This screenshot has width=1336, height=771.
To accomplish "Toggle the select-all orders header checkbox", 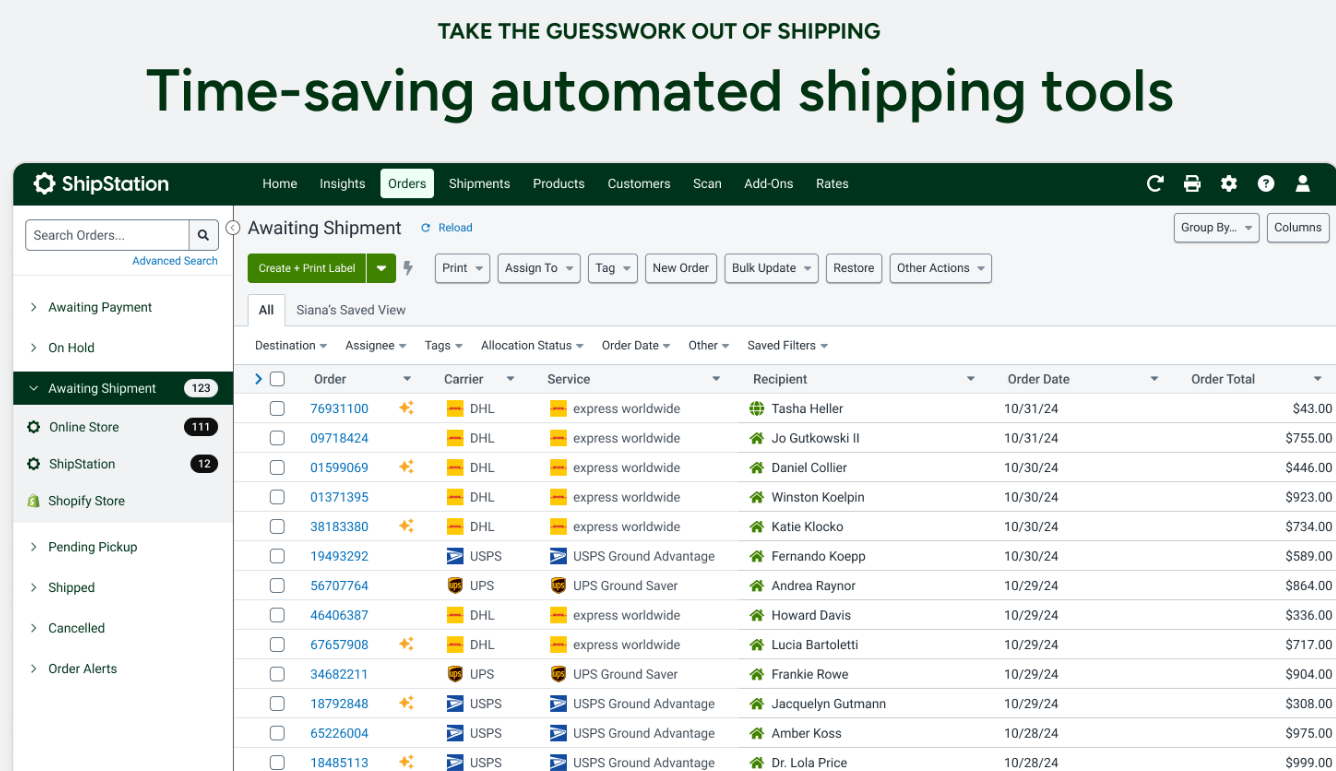I will 277,379.
